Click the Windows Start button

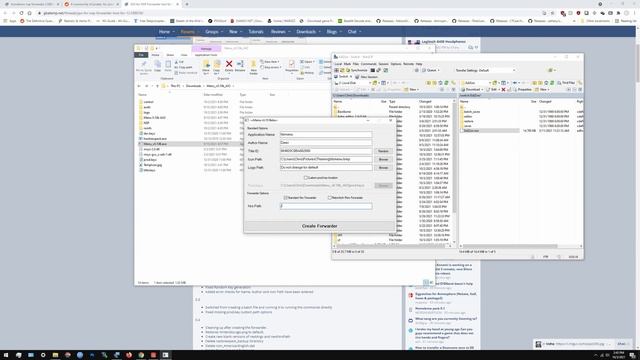click(x=6, y=355)
